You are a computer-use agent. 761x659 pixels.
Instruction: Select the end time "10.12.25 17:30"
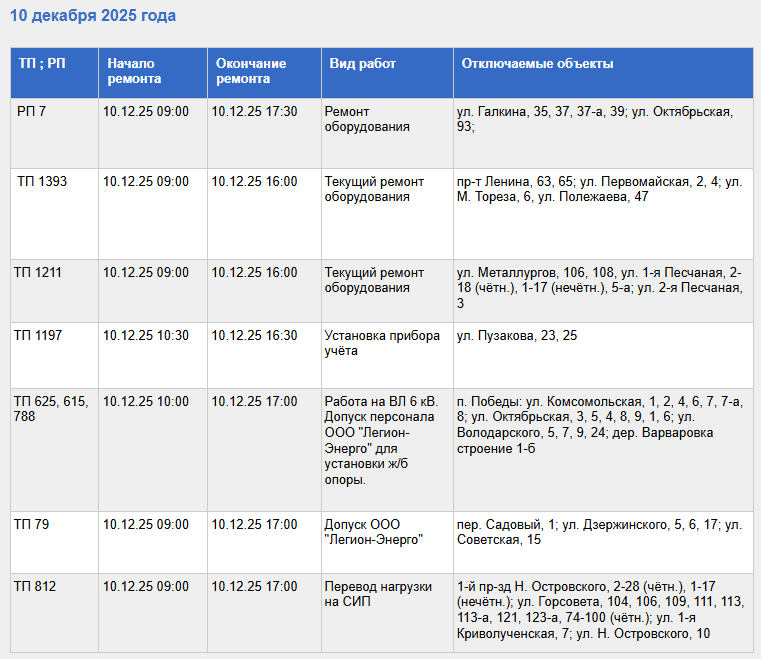click(254, 112)
